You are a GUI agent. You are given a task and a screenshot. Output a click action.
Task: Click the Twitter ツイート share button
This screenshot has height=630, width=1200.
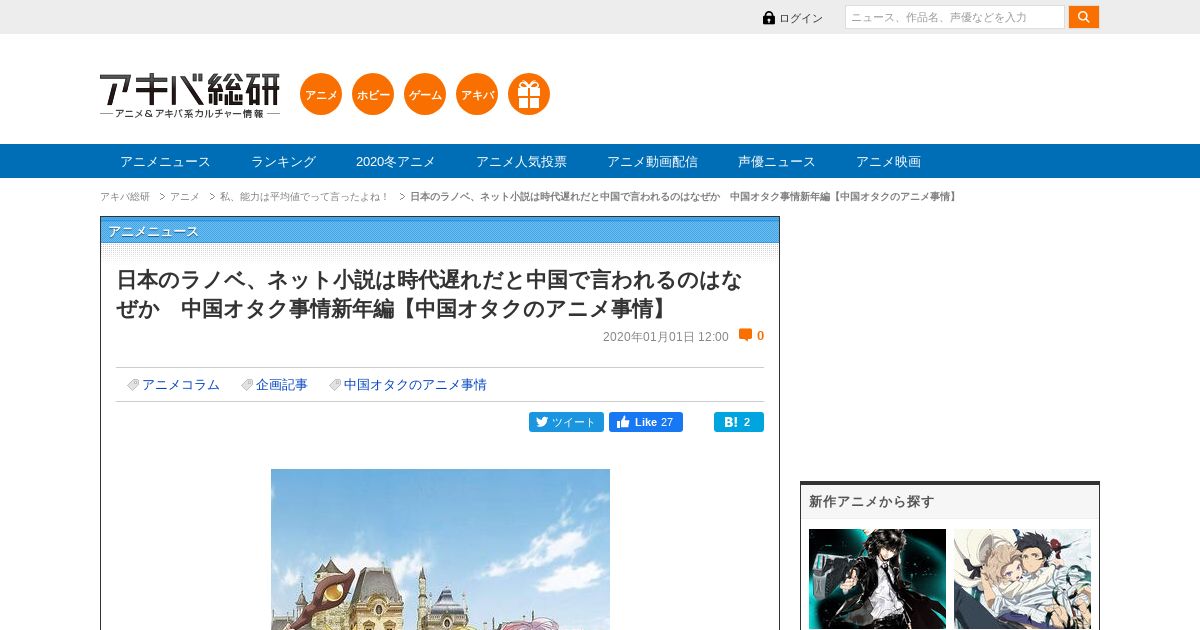click(566, 422)
